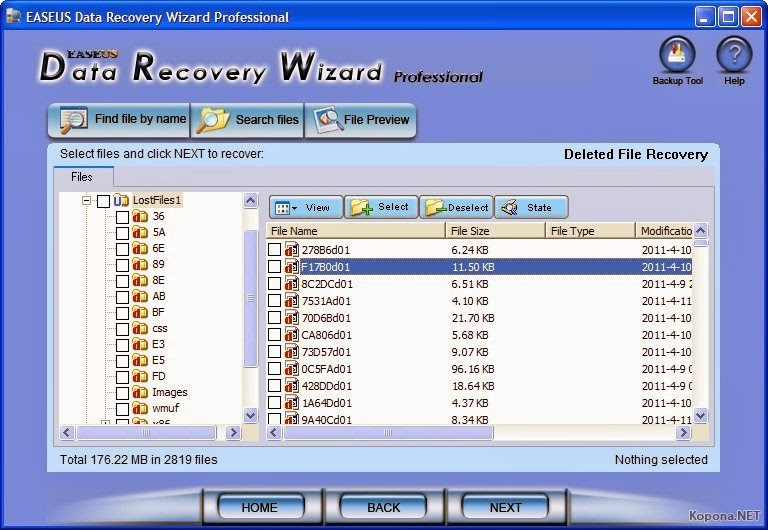Click the file list scroll right arrow

(x=683, y=433)
